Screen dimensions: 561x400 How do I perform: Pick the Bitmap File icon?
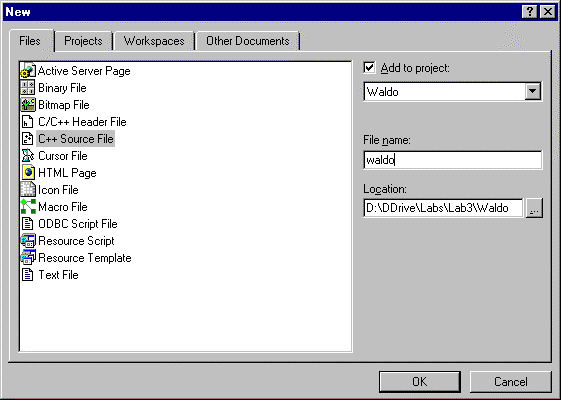[28, 104]
